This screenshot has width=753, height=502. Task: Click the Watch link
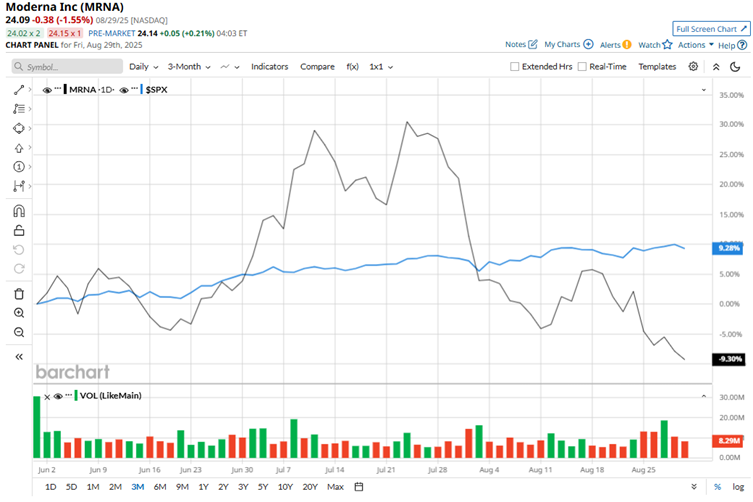(649, 45)
